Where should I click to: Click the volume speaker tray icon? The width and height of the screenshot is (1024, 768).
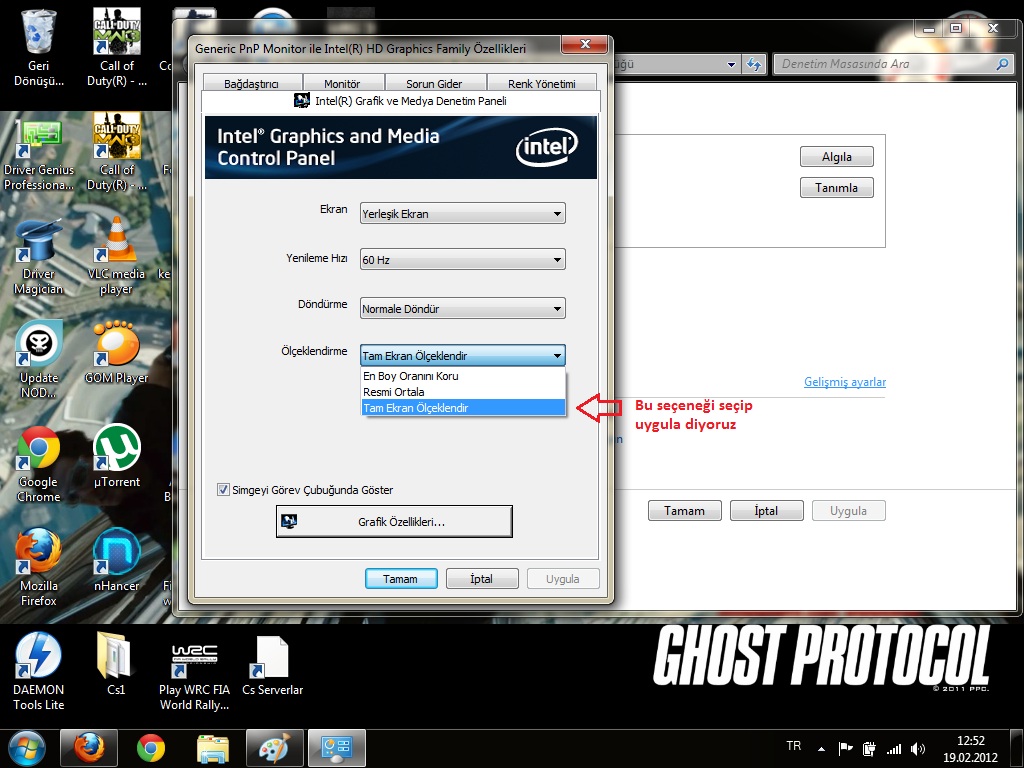pyautogui.click(x=918, y=749)
